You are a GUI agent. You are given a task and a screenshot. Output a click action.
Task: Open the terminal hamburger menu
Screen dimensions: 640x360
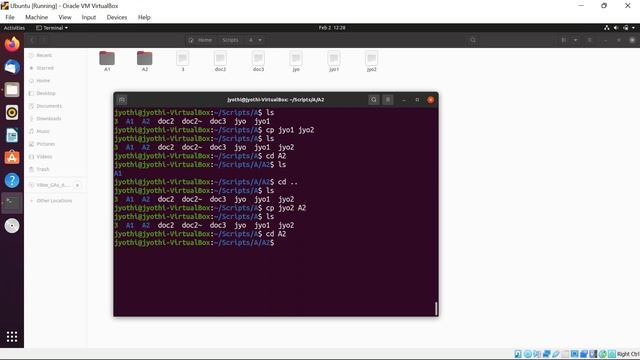[388, 100]
